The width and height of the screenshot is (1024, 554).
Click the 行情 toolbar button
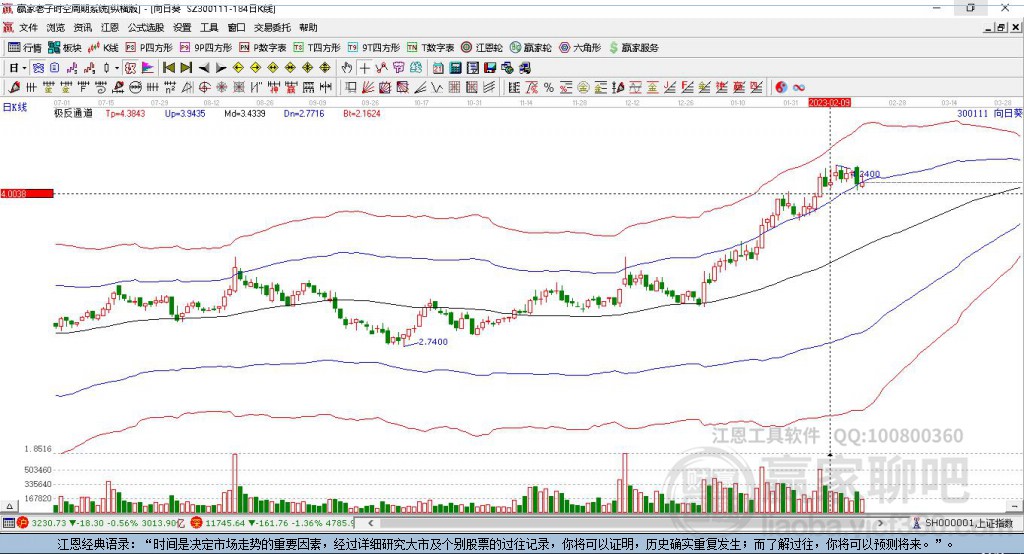coord(25,47)
